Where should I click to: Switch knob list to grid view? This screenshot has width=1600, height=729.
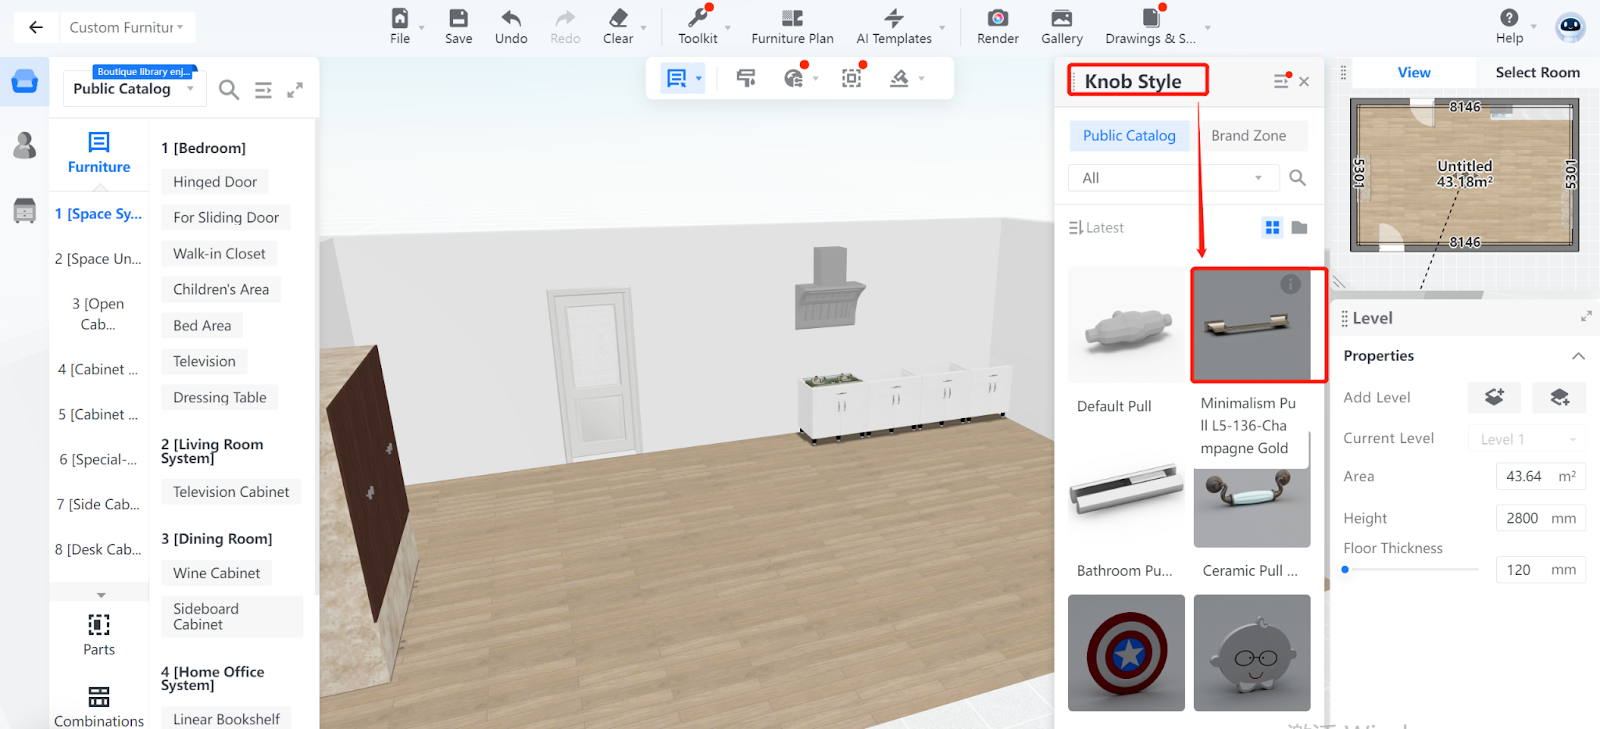click(x=1272, y=228)
